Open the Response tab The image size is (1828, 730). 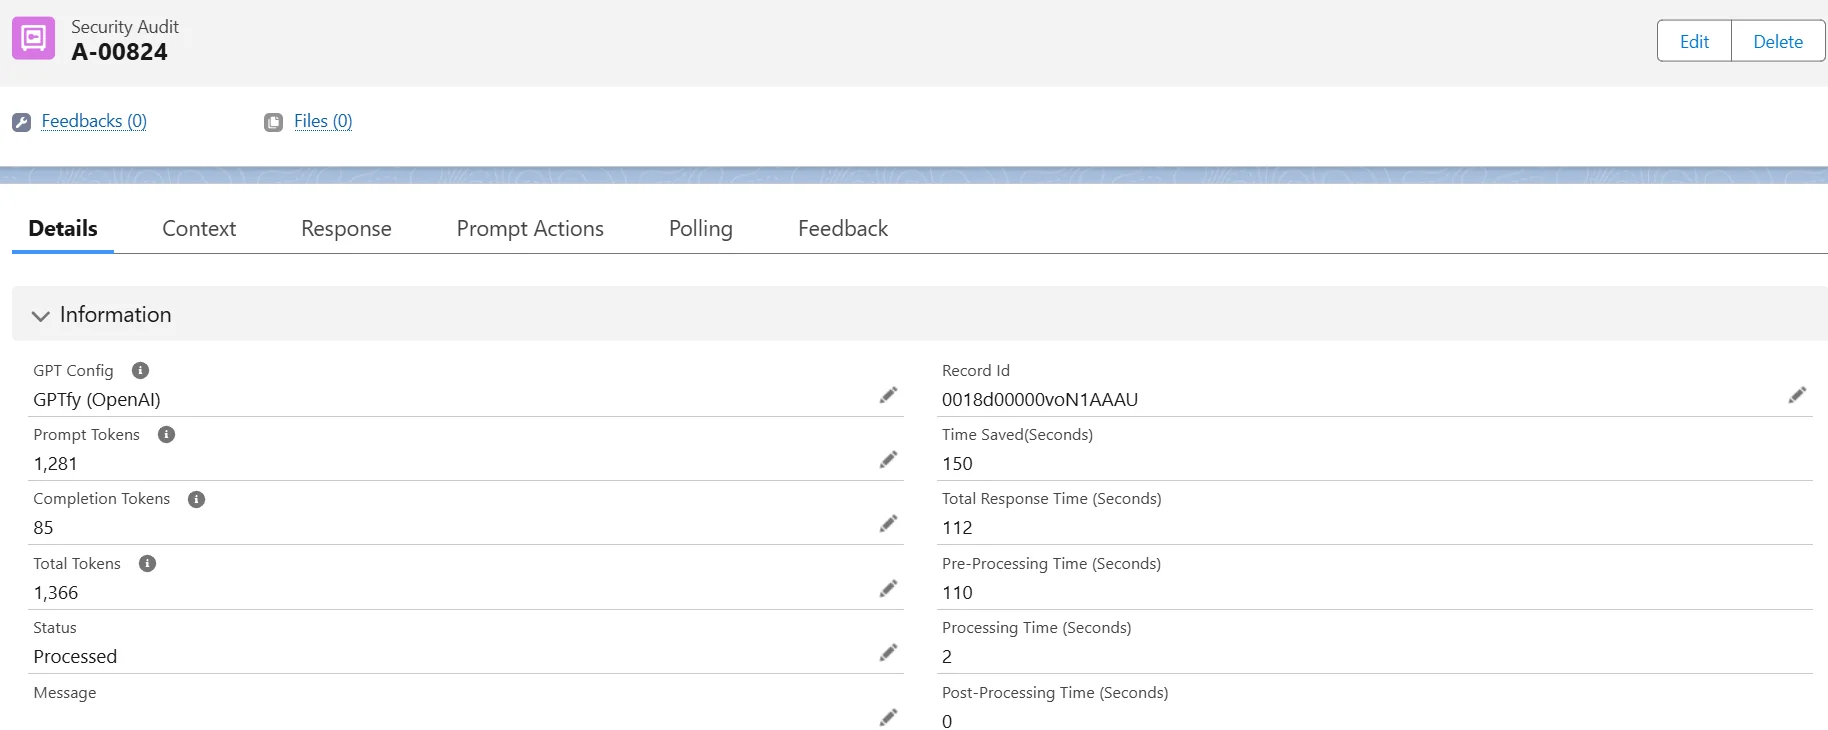346,229
